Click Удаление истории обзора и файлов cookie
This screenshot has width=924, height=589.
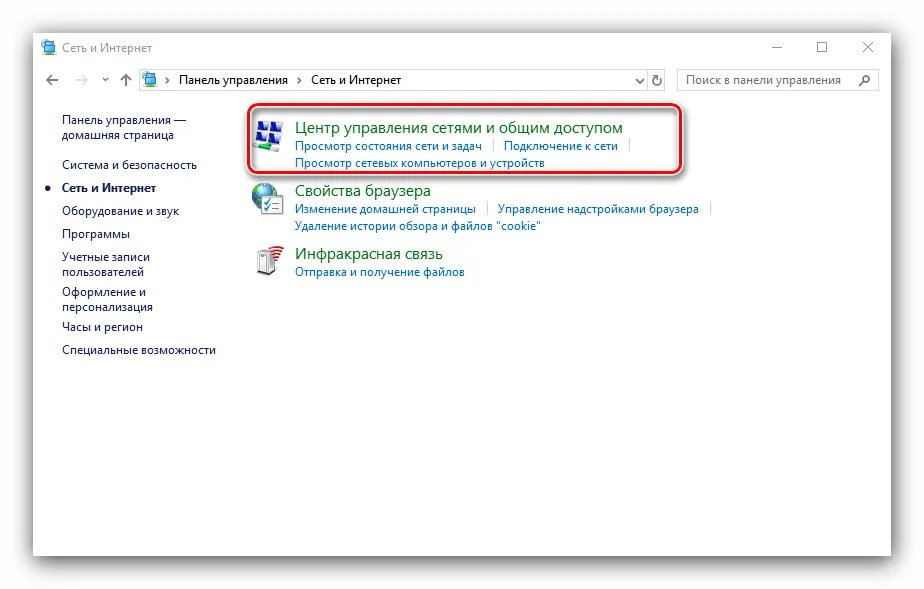(417, 226)
